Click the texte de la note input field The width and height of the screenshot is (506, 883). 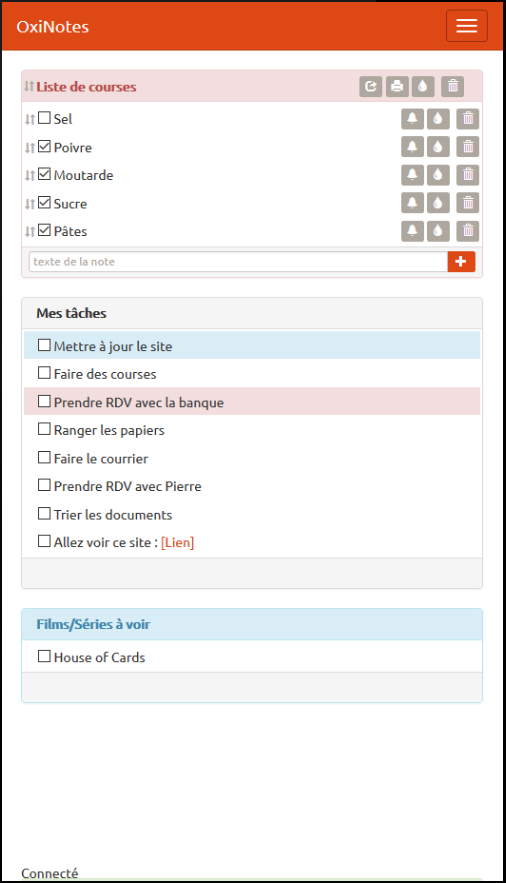238,262
